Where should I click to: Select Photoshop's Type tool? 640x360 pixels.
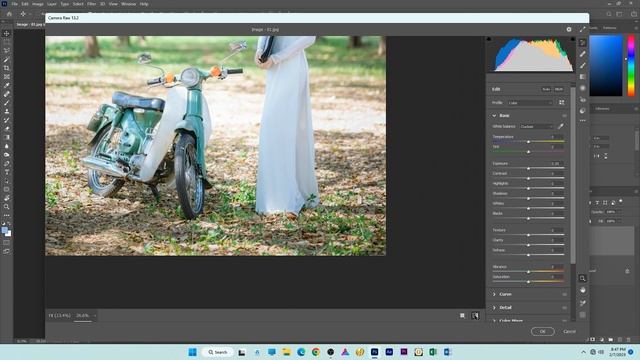(x=7, y=172)
